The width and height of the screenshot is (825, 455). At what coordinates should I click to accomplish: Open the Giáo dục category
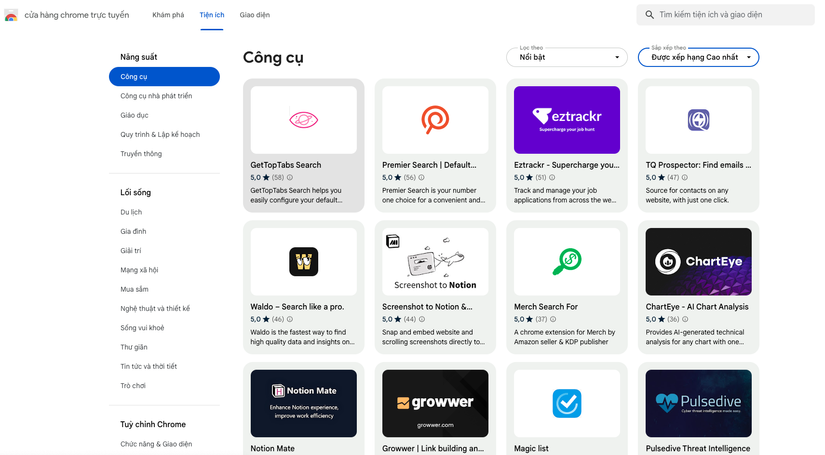pos(134,115)
